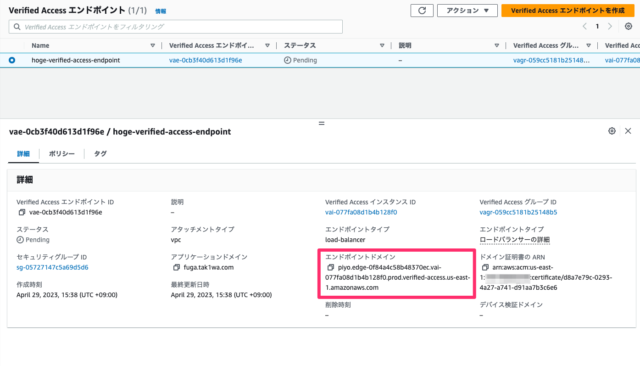Switch to the 詳細 tab
Viewport: 640px width, 366px height.
click(x=23, y=154)
